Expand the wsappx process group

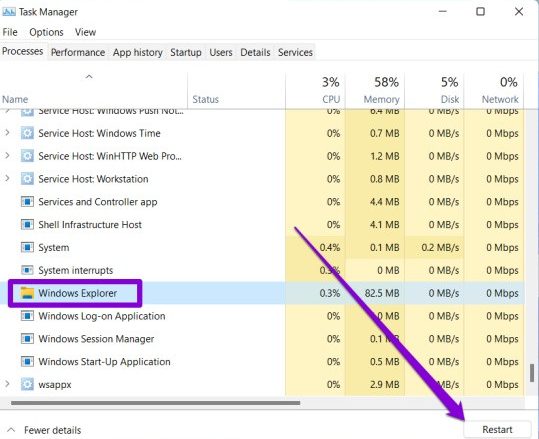point(7,384)
